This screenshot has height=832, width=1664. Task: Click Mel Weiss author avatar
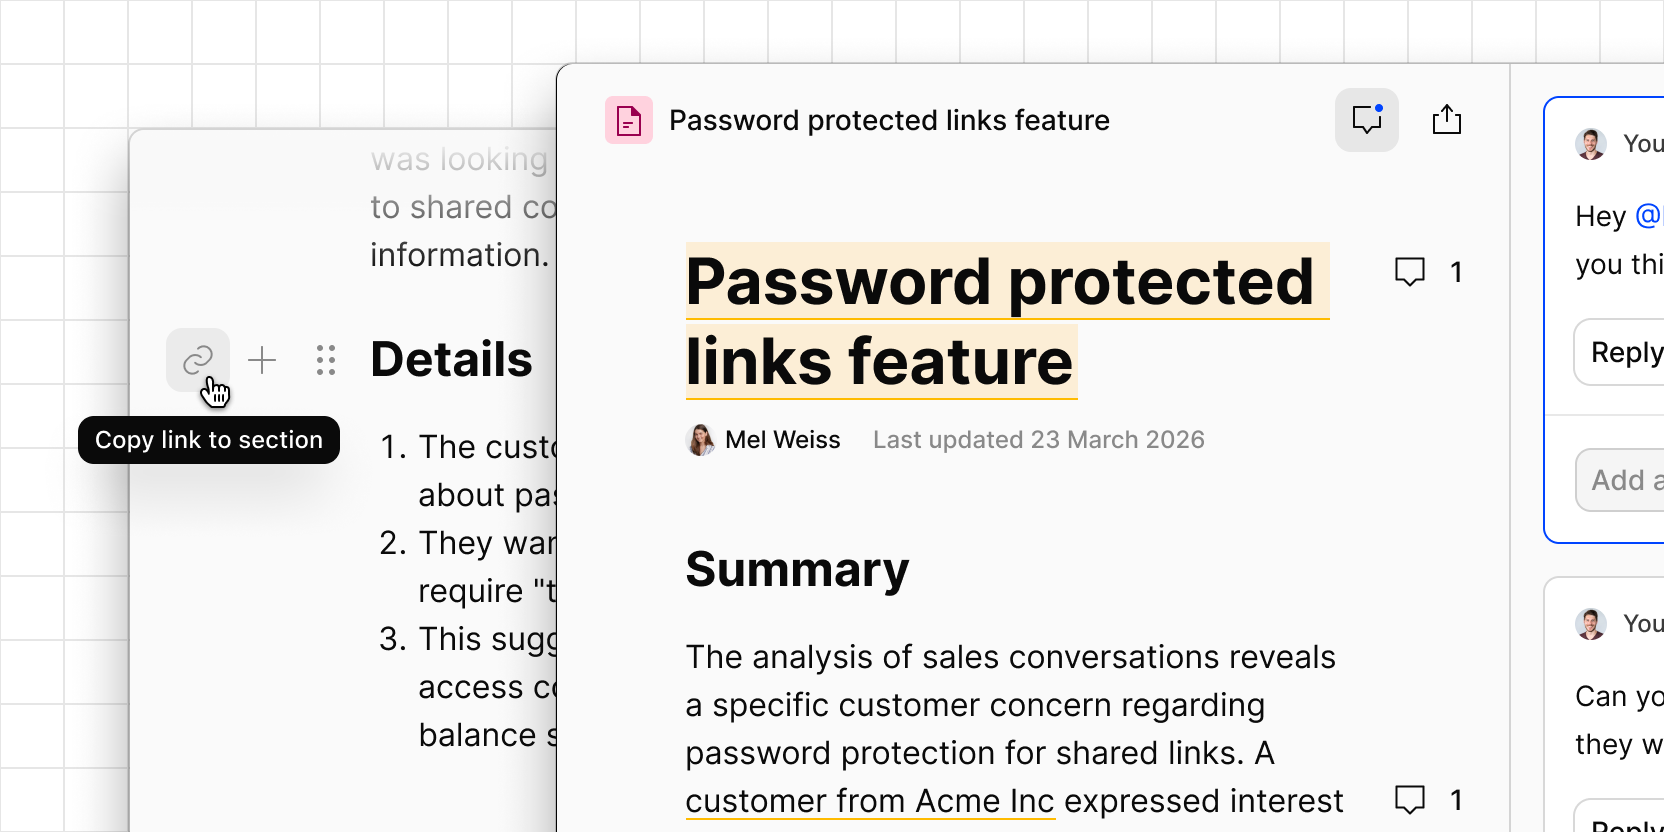tap(701, 440)
